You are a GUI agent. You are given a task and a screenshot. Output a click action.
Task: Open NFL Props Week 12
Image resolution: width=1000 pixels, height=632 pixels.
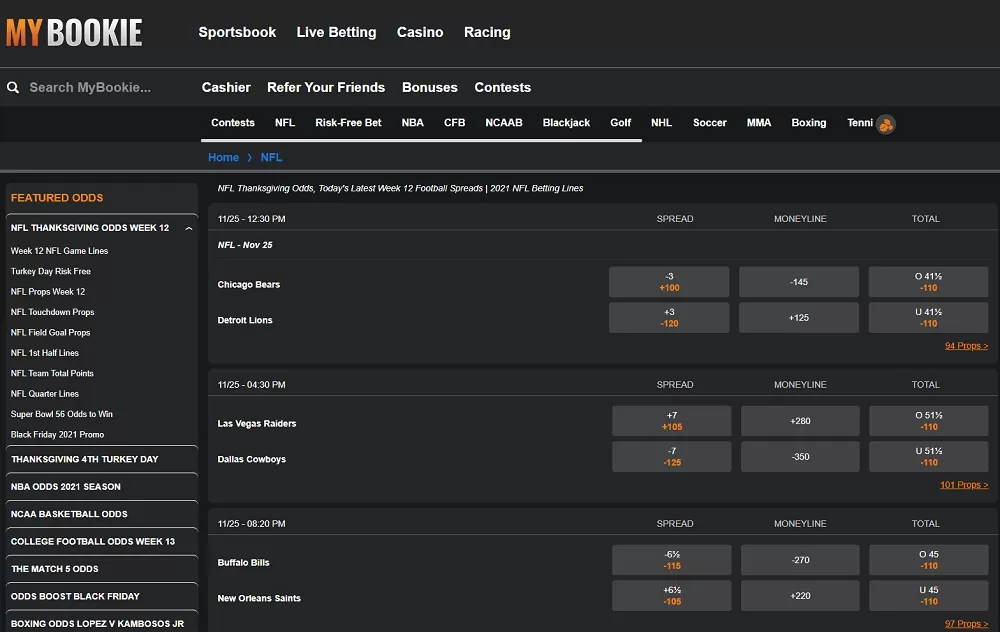[x=48, y=291]
